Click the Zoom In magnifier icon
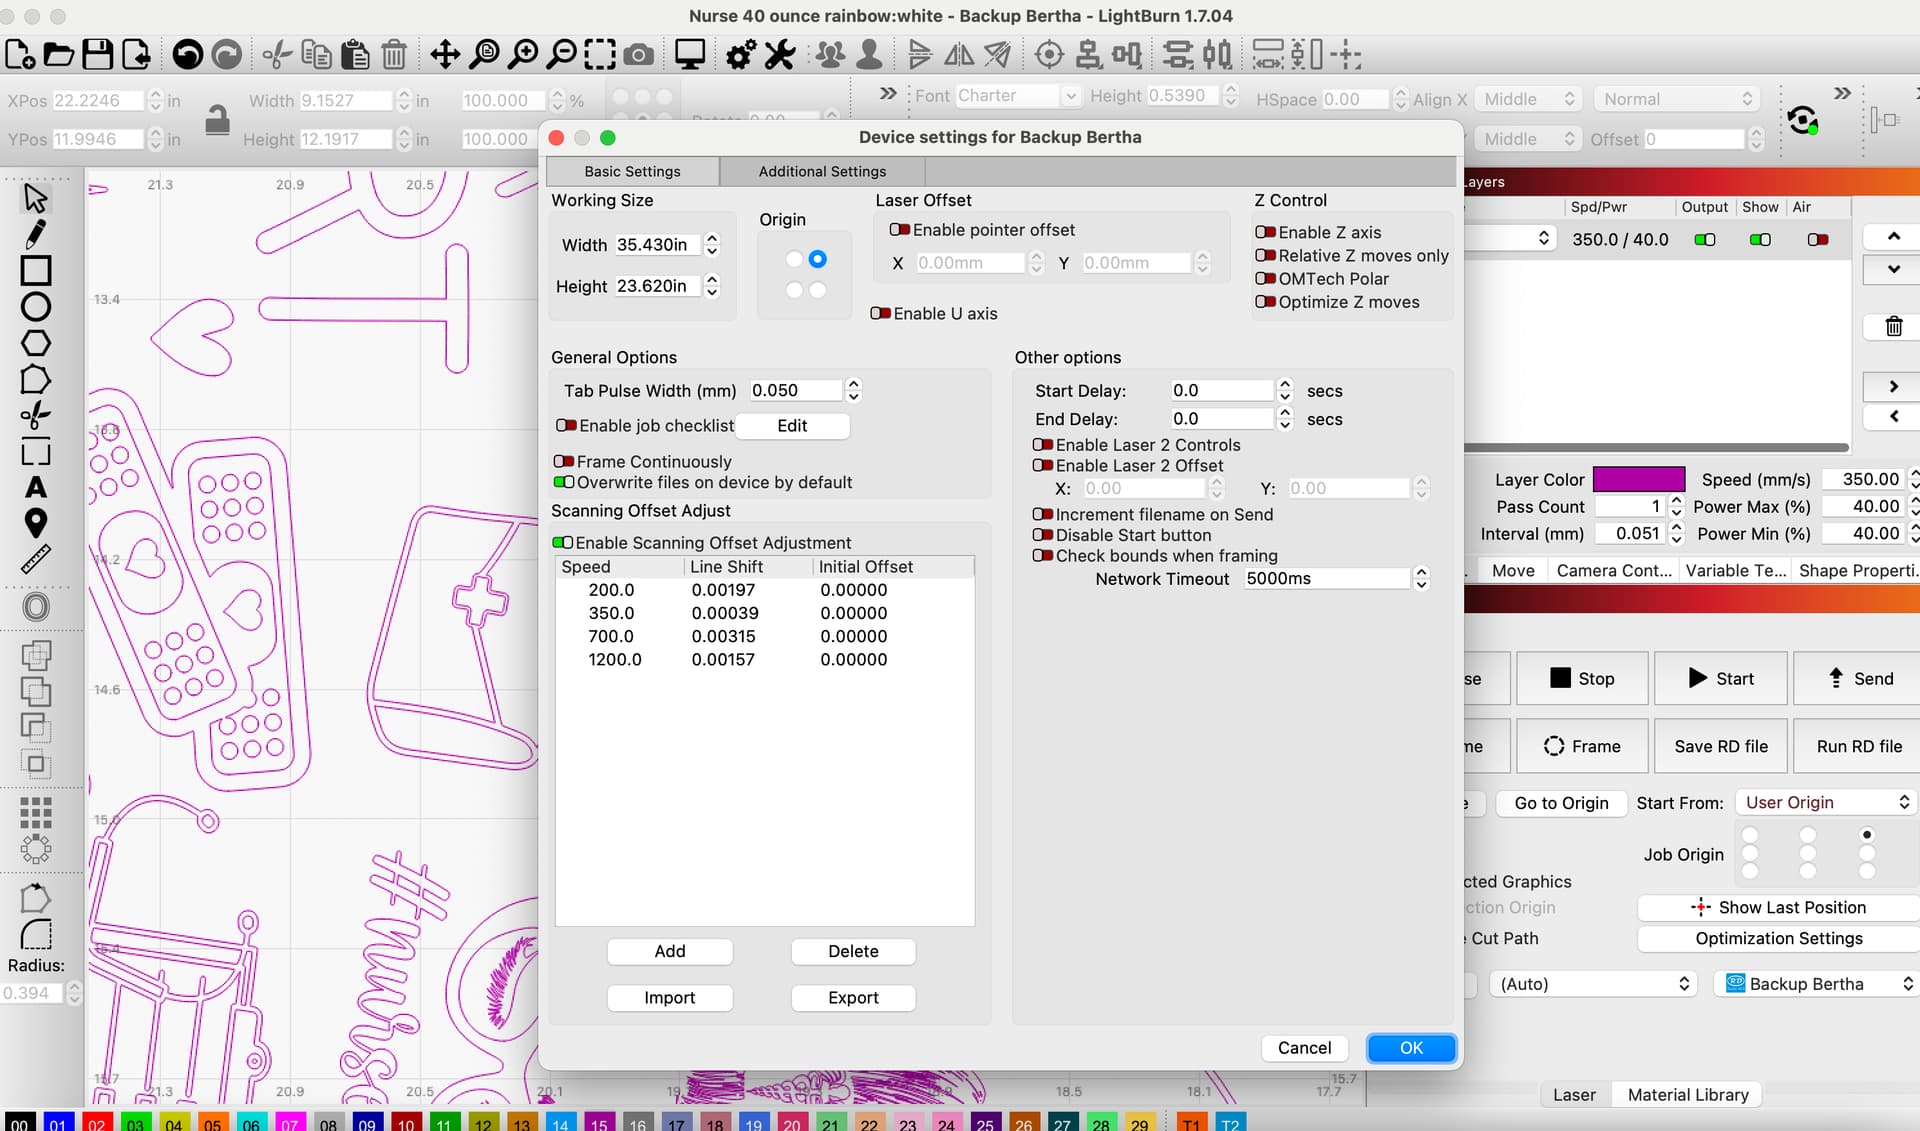Image resolution: width=1920 pixels, height=1131 pixels. (522, 54)
